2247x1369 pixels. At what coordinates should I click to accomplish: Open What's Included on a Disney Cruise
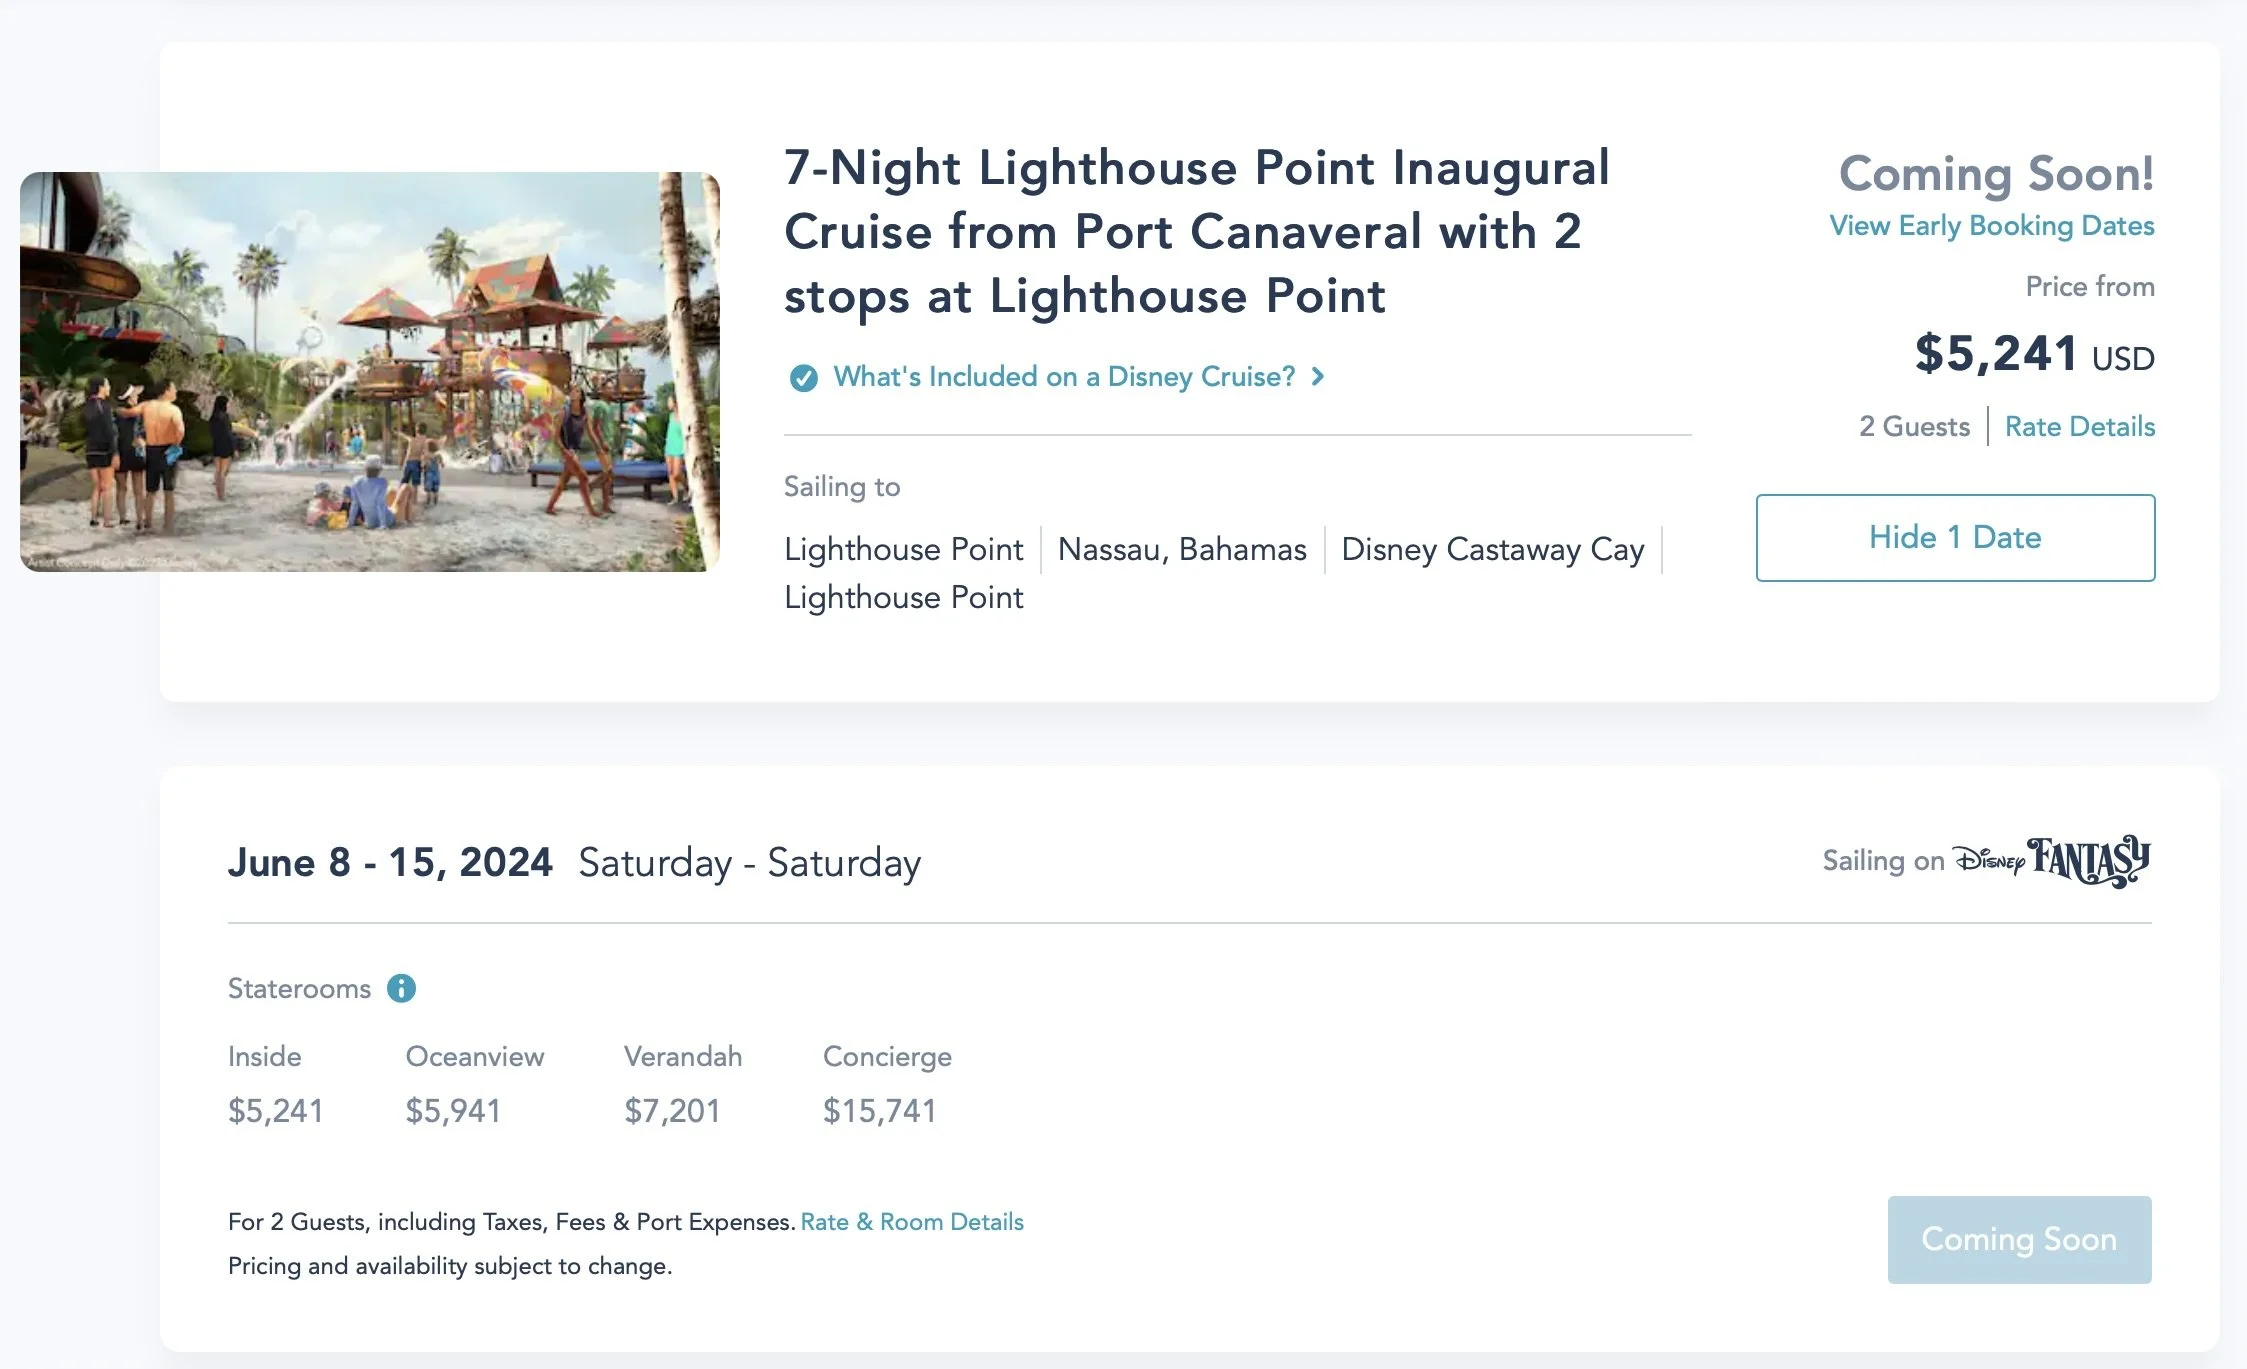pos(1063,377)
